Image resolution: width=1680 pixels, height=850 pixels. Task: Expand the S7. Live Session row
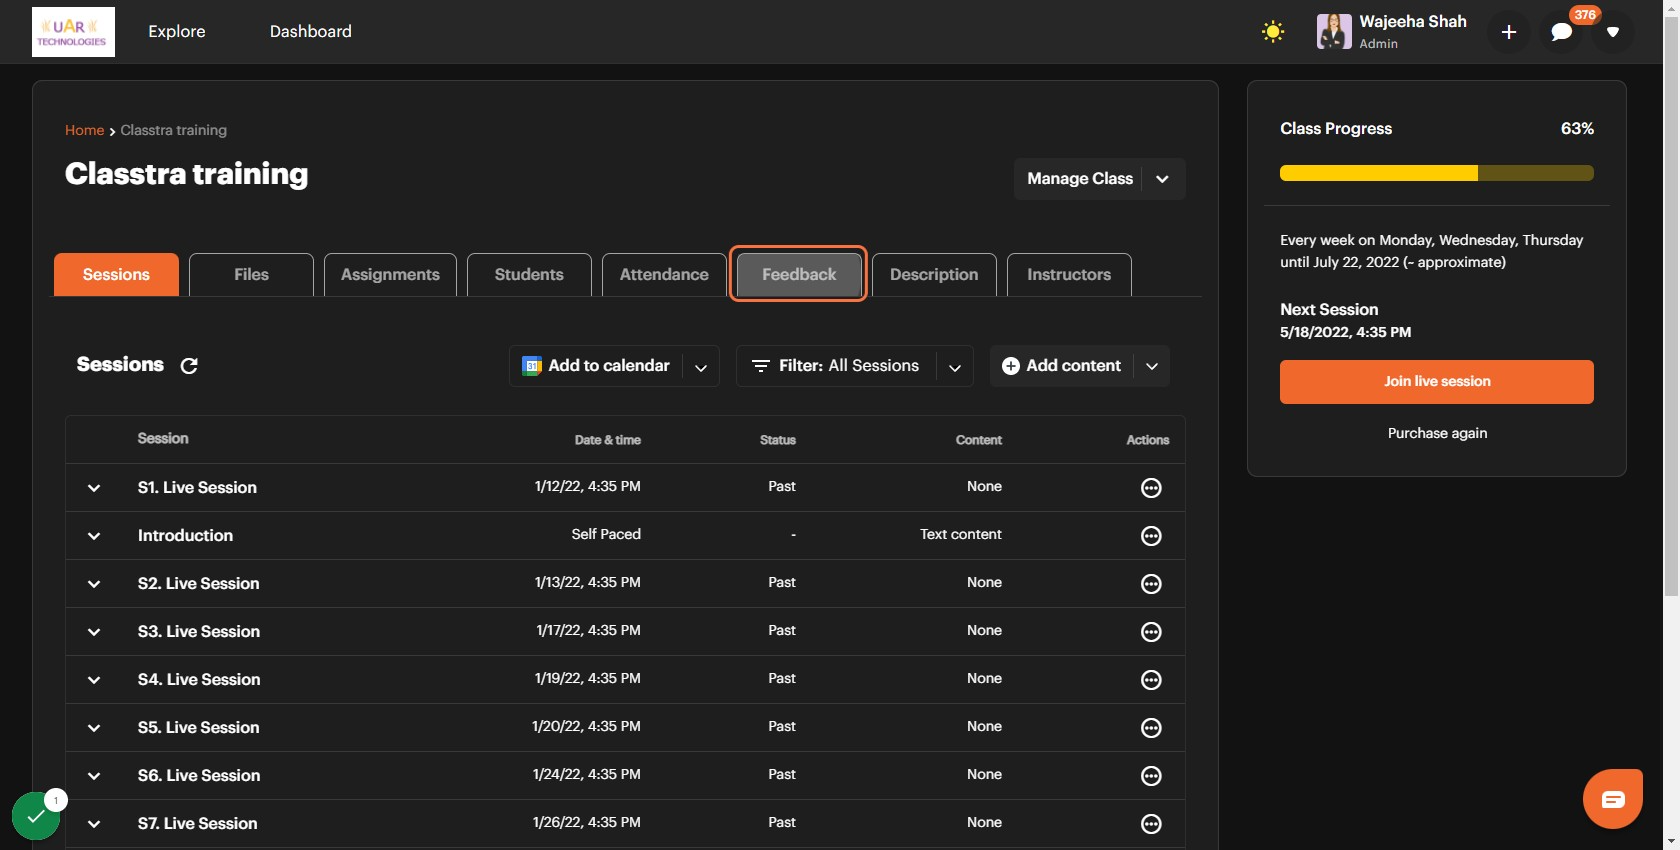pos(94,824)
